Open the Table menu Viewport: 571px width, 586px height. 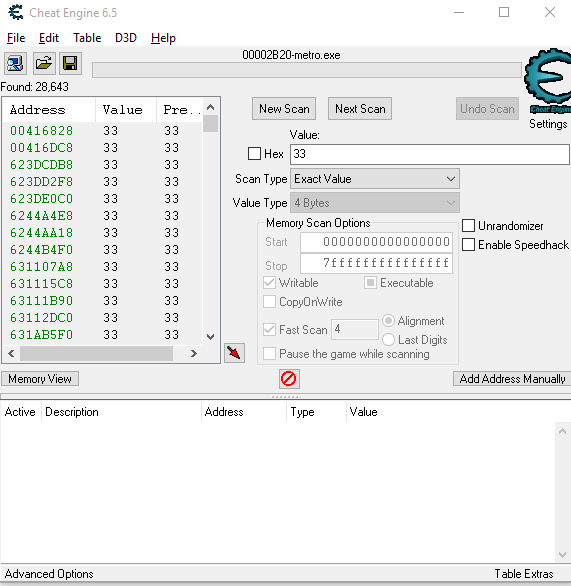click(x=87, y=38)
